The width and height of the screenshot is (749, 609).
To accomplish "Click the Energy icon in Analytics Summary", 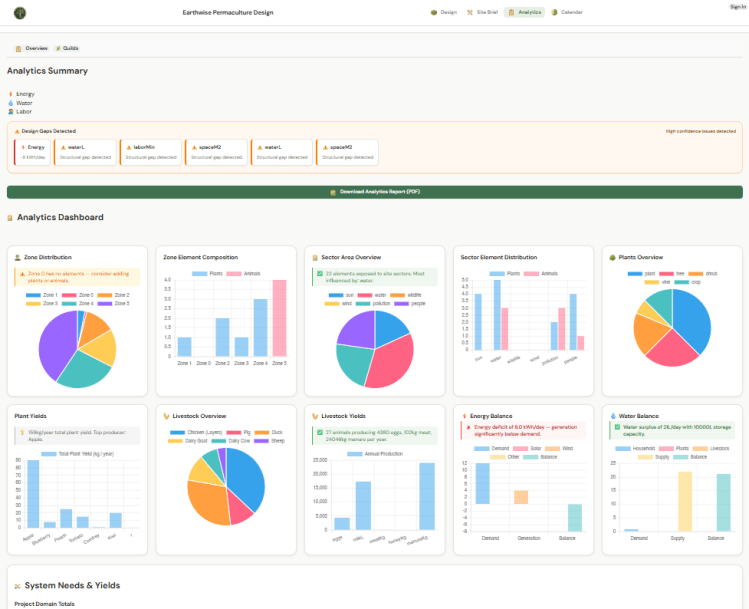I will coord(10,94).
